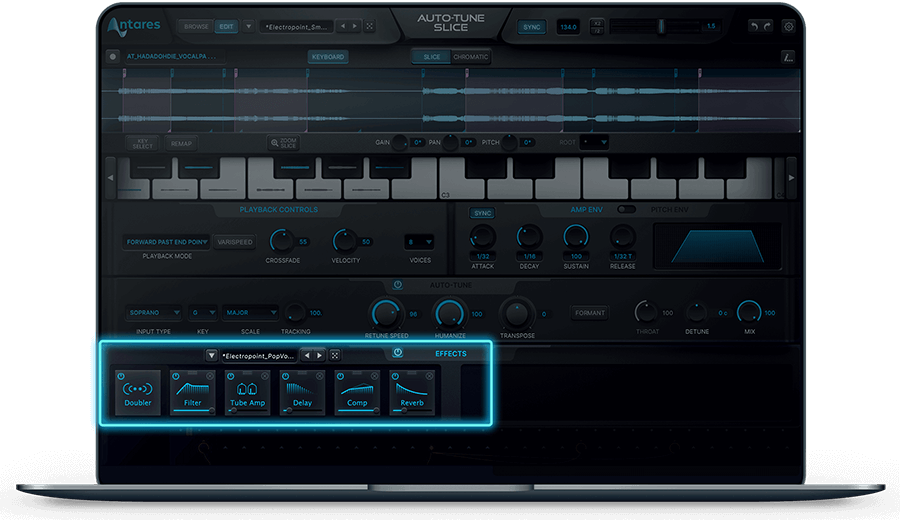Image resolution: width=900 pixels, height=520 pixels.
Task: Click the Filter effect amount slider
Action: pyautogui.click(x=192, y=410)
